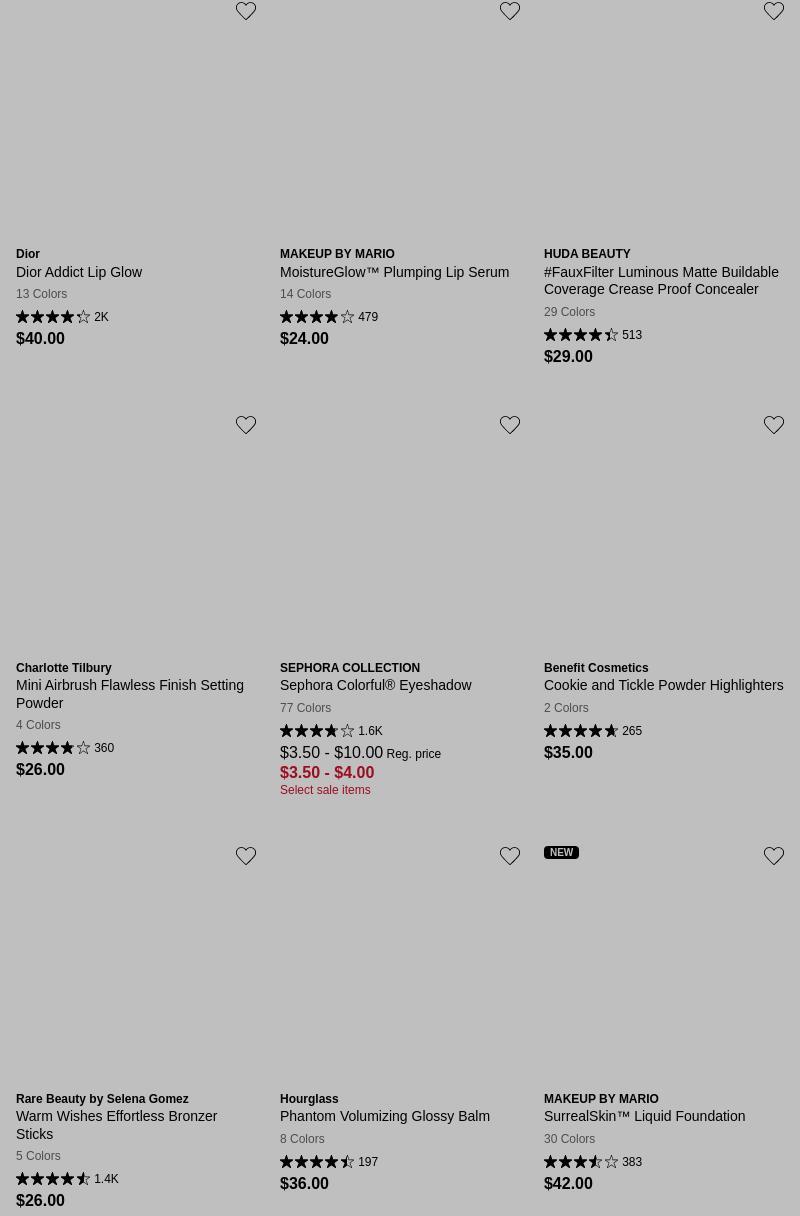The height and width of the screenshot is (1216, 800).
Task: Click the Phantom Volumizing Glossy Balm title
Action: pos(385,1116)
